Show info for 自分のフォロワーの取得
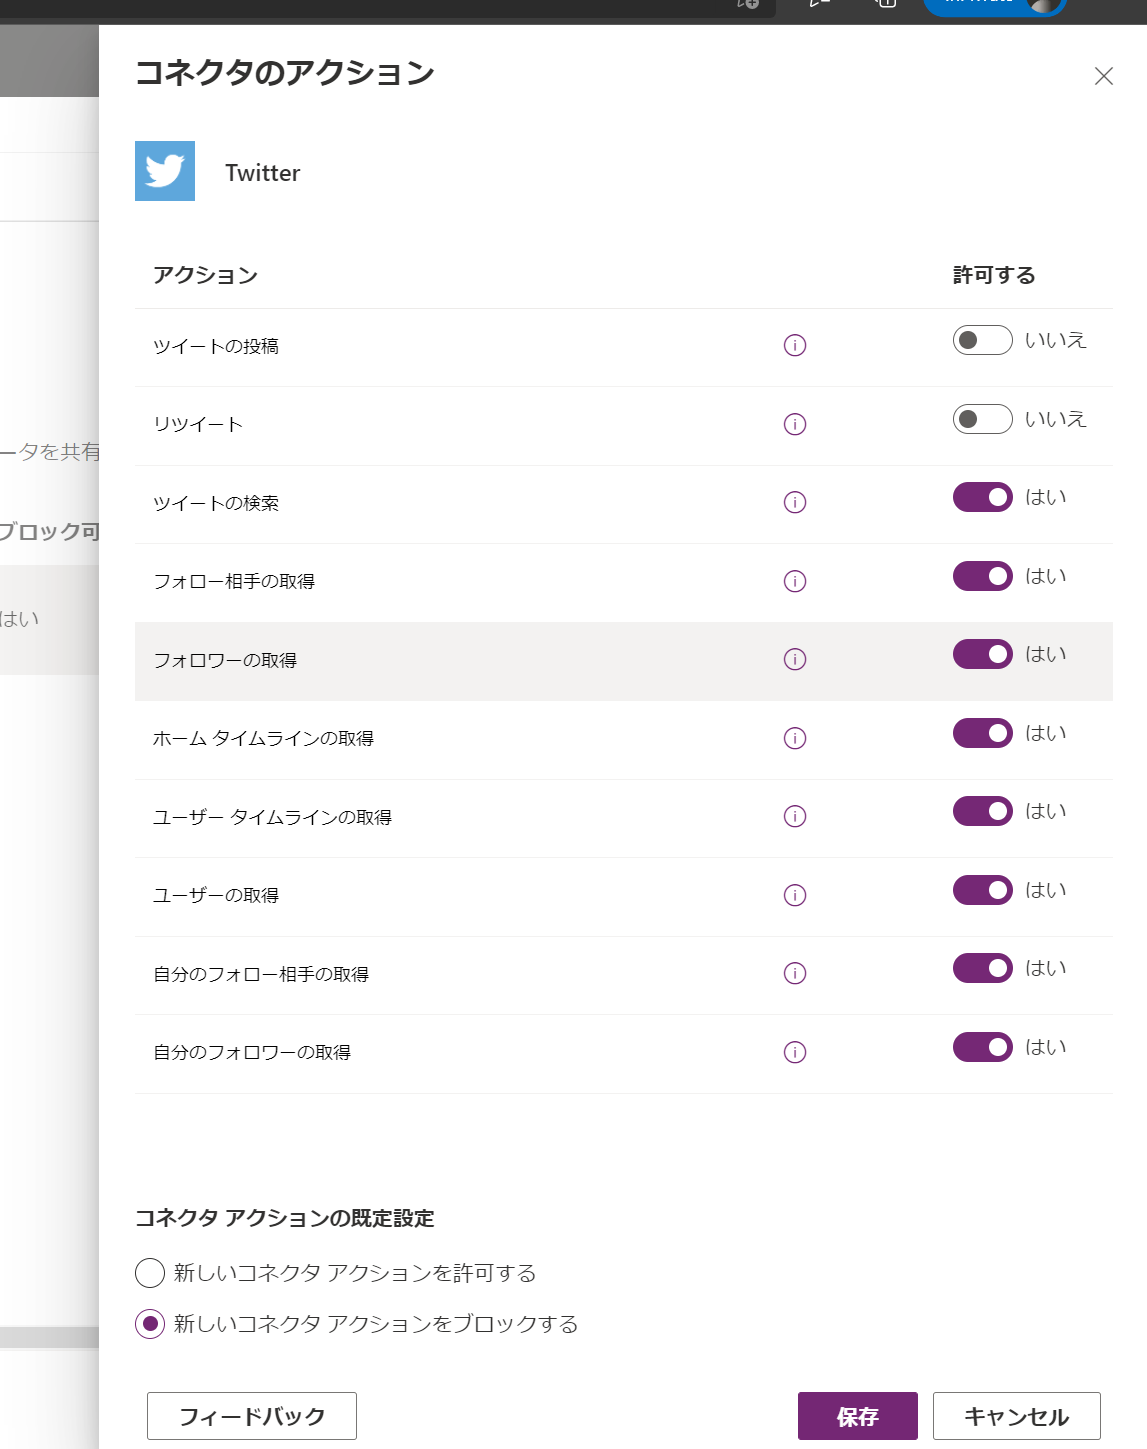1147x1449 pixels. pos(795,1052)
